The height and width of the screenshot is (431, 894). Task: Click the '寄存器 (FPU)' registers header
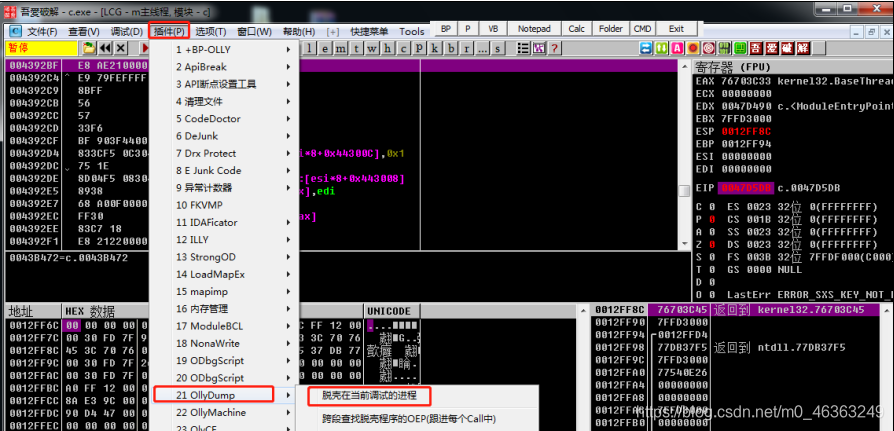pyautogui.click(x=732, y=68)
